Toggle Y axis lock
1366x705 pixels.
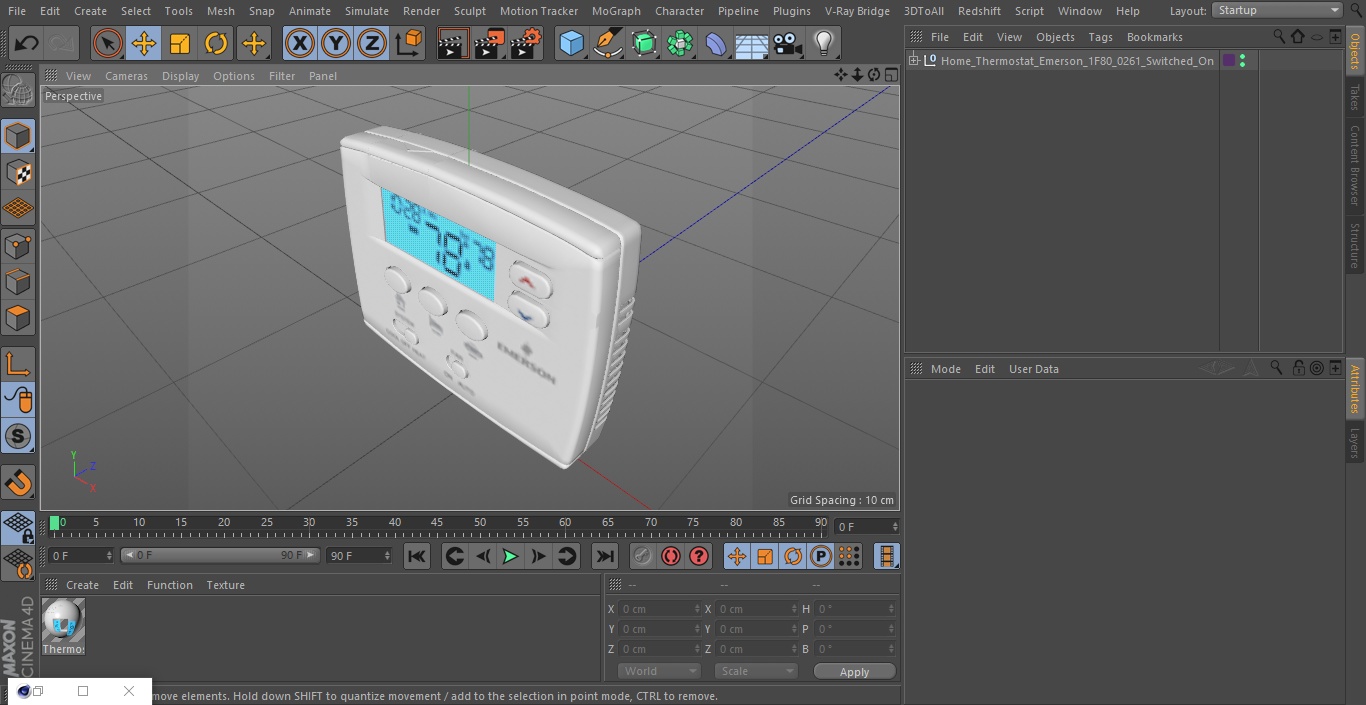[335, 44]
